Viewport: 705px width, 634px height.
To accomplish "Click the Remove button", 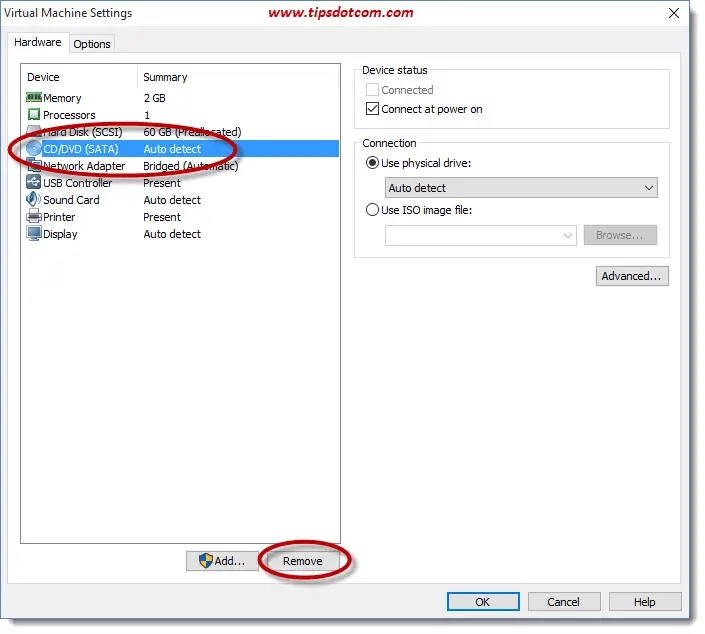I will click(x=302, y=561).
